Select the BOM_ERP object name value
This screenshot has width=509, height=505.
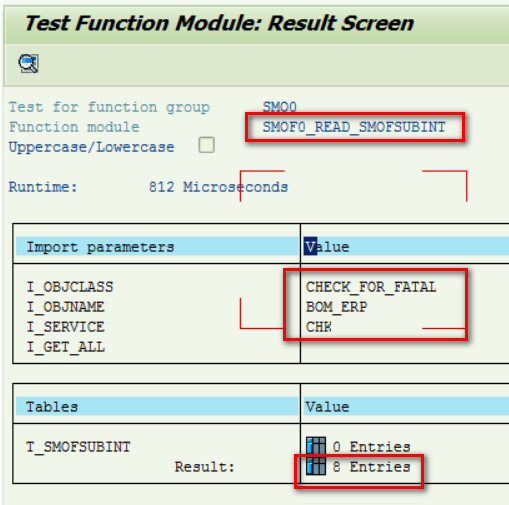(x=336, y=307)
